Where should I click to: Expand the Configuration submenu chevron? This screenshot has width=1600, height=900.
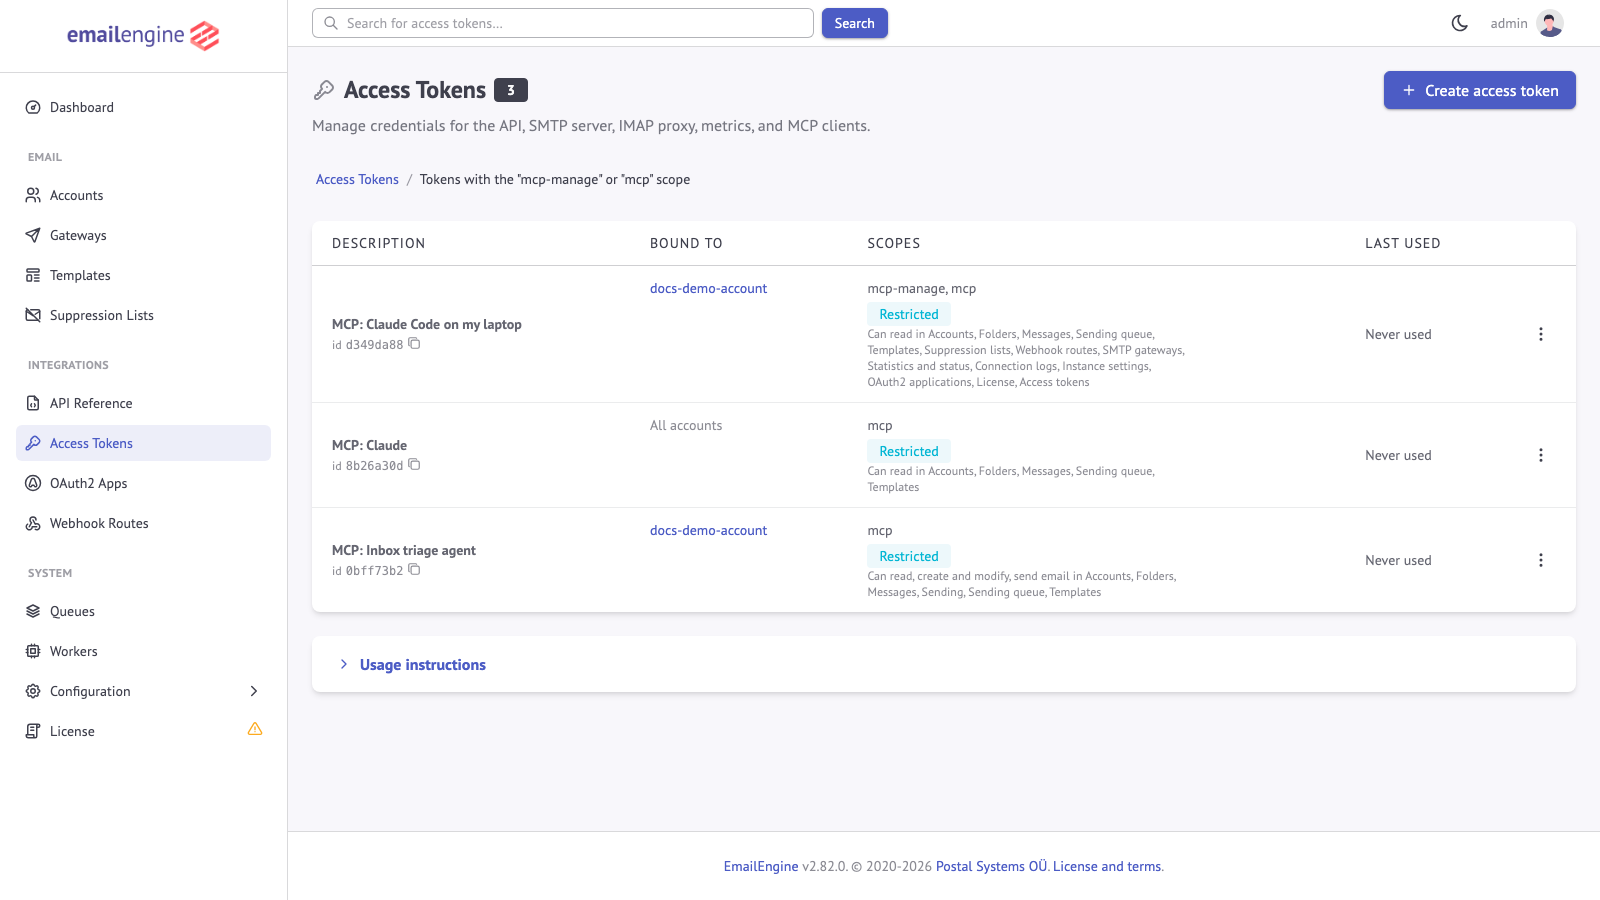254,691
